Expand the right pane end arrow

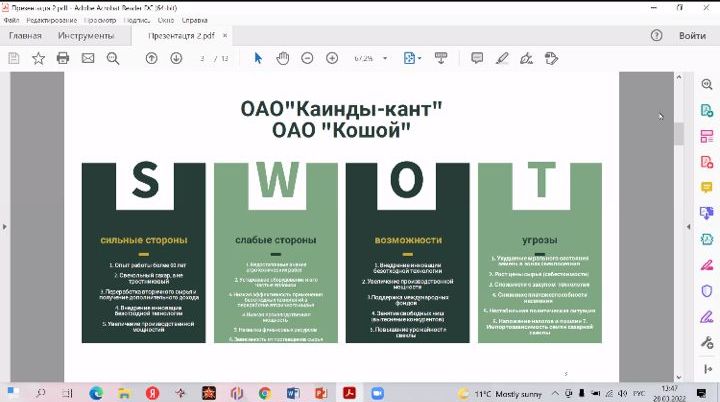tap(708, 369)
